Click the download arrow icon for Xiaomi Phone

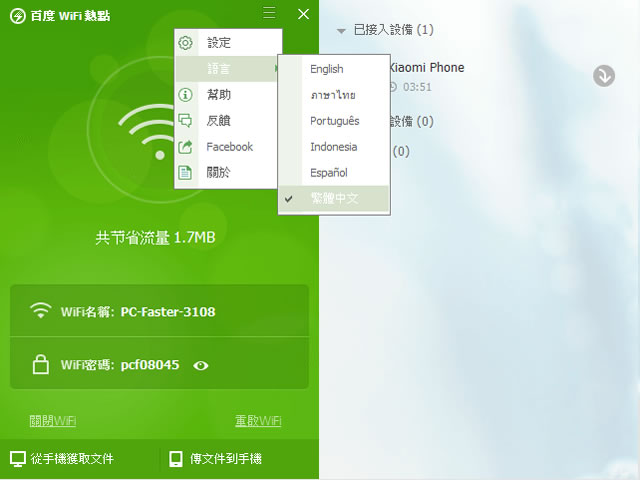[x=604, y=76]
